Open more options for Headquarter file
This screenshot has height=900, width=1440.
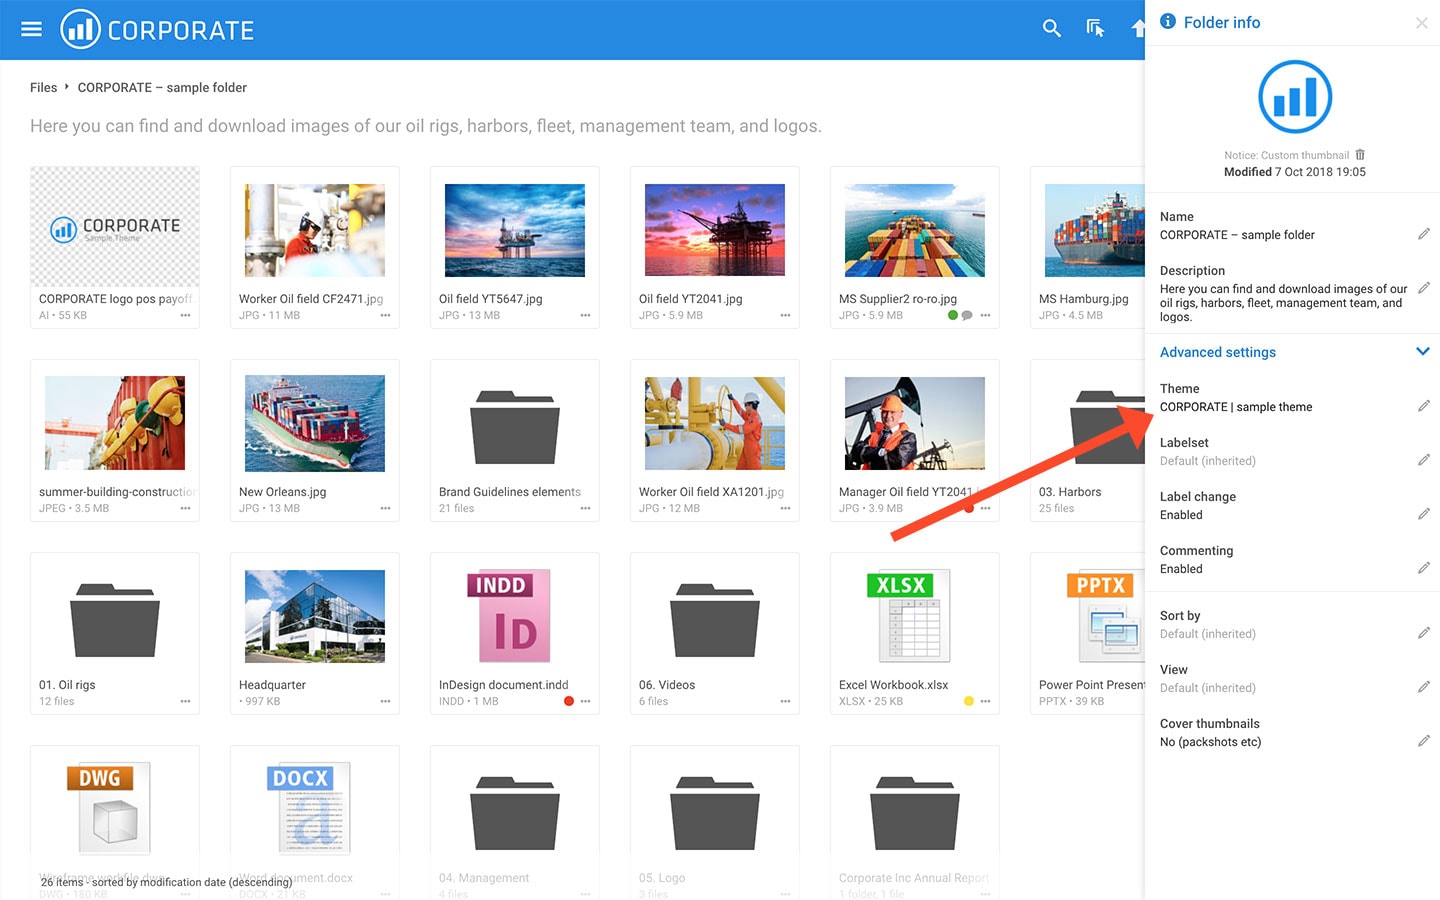[x=385, y=701]
